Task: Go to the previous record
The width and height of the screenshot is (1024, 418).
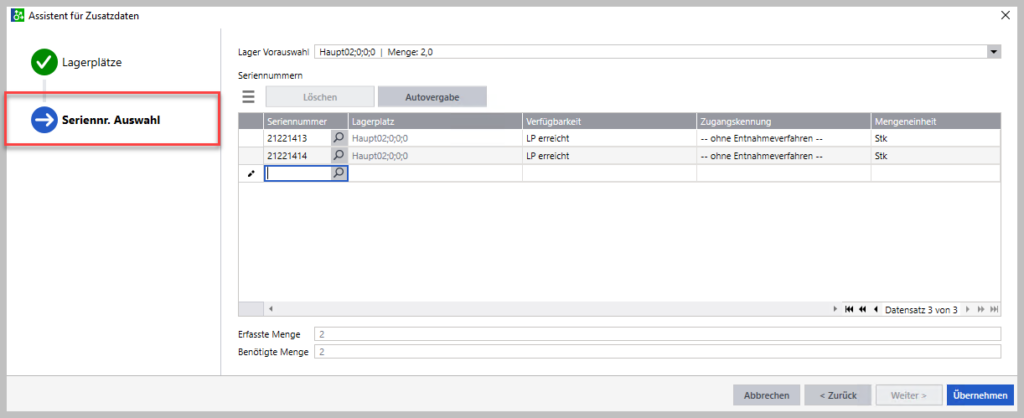Action: 876,309
